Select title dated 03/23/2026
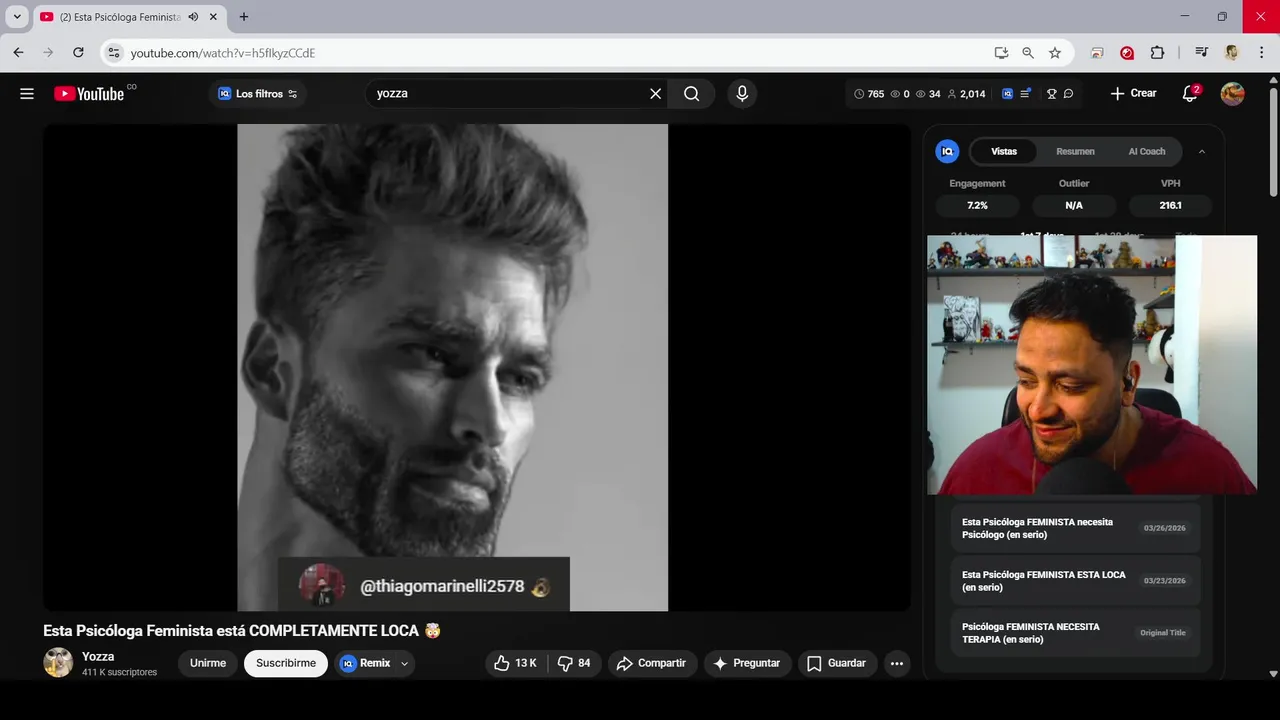Viewport: 1280px width, 720px height. tap(1075, 580)
